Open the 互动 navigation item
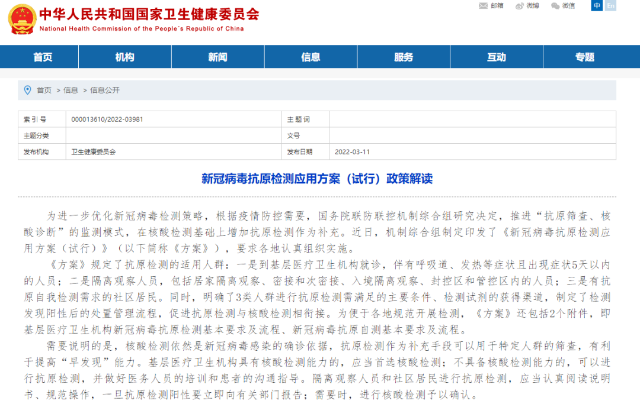Viewport: 640px width, 420px height. (x=496, y=57)
